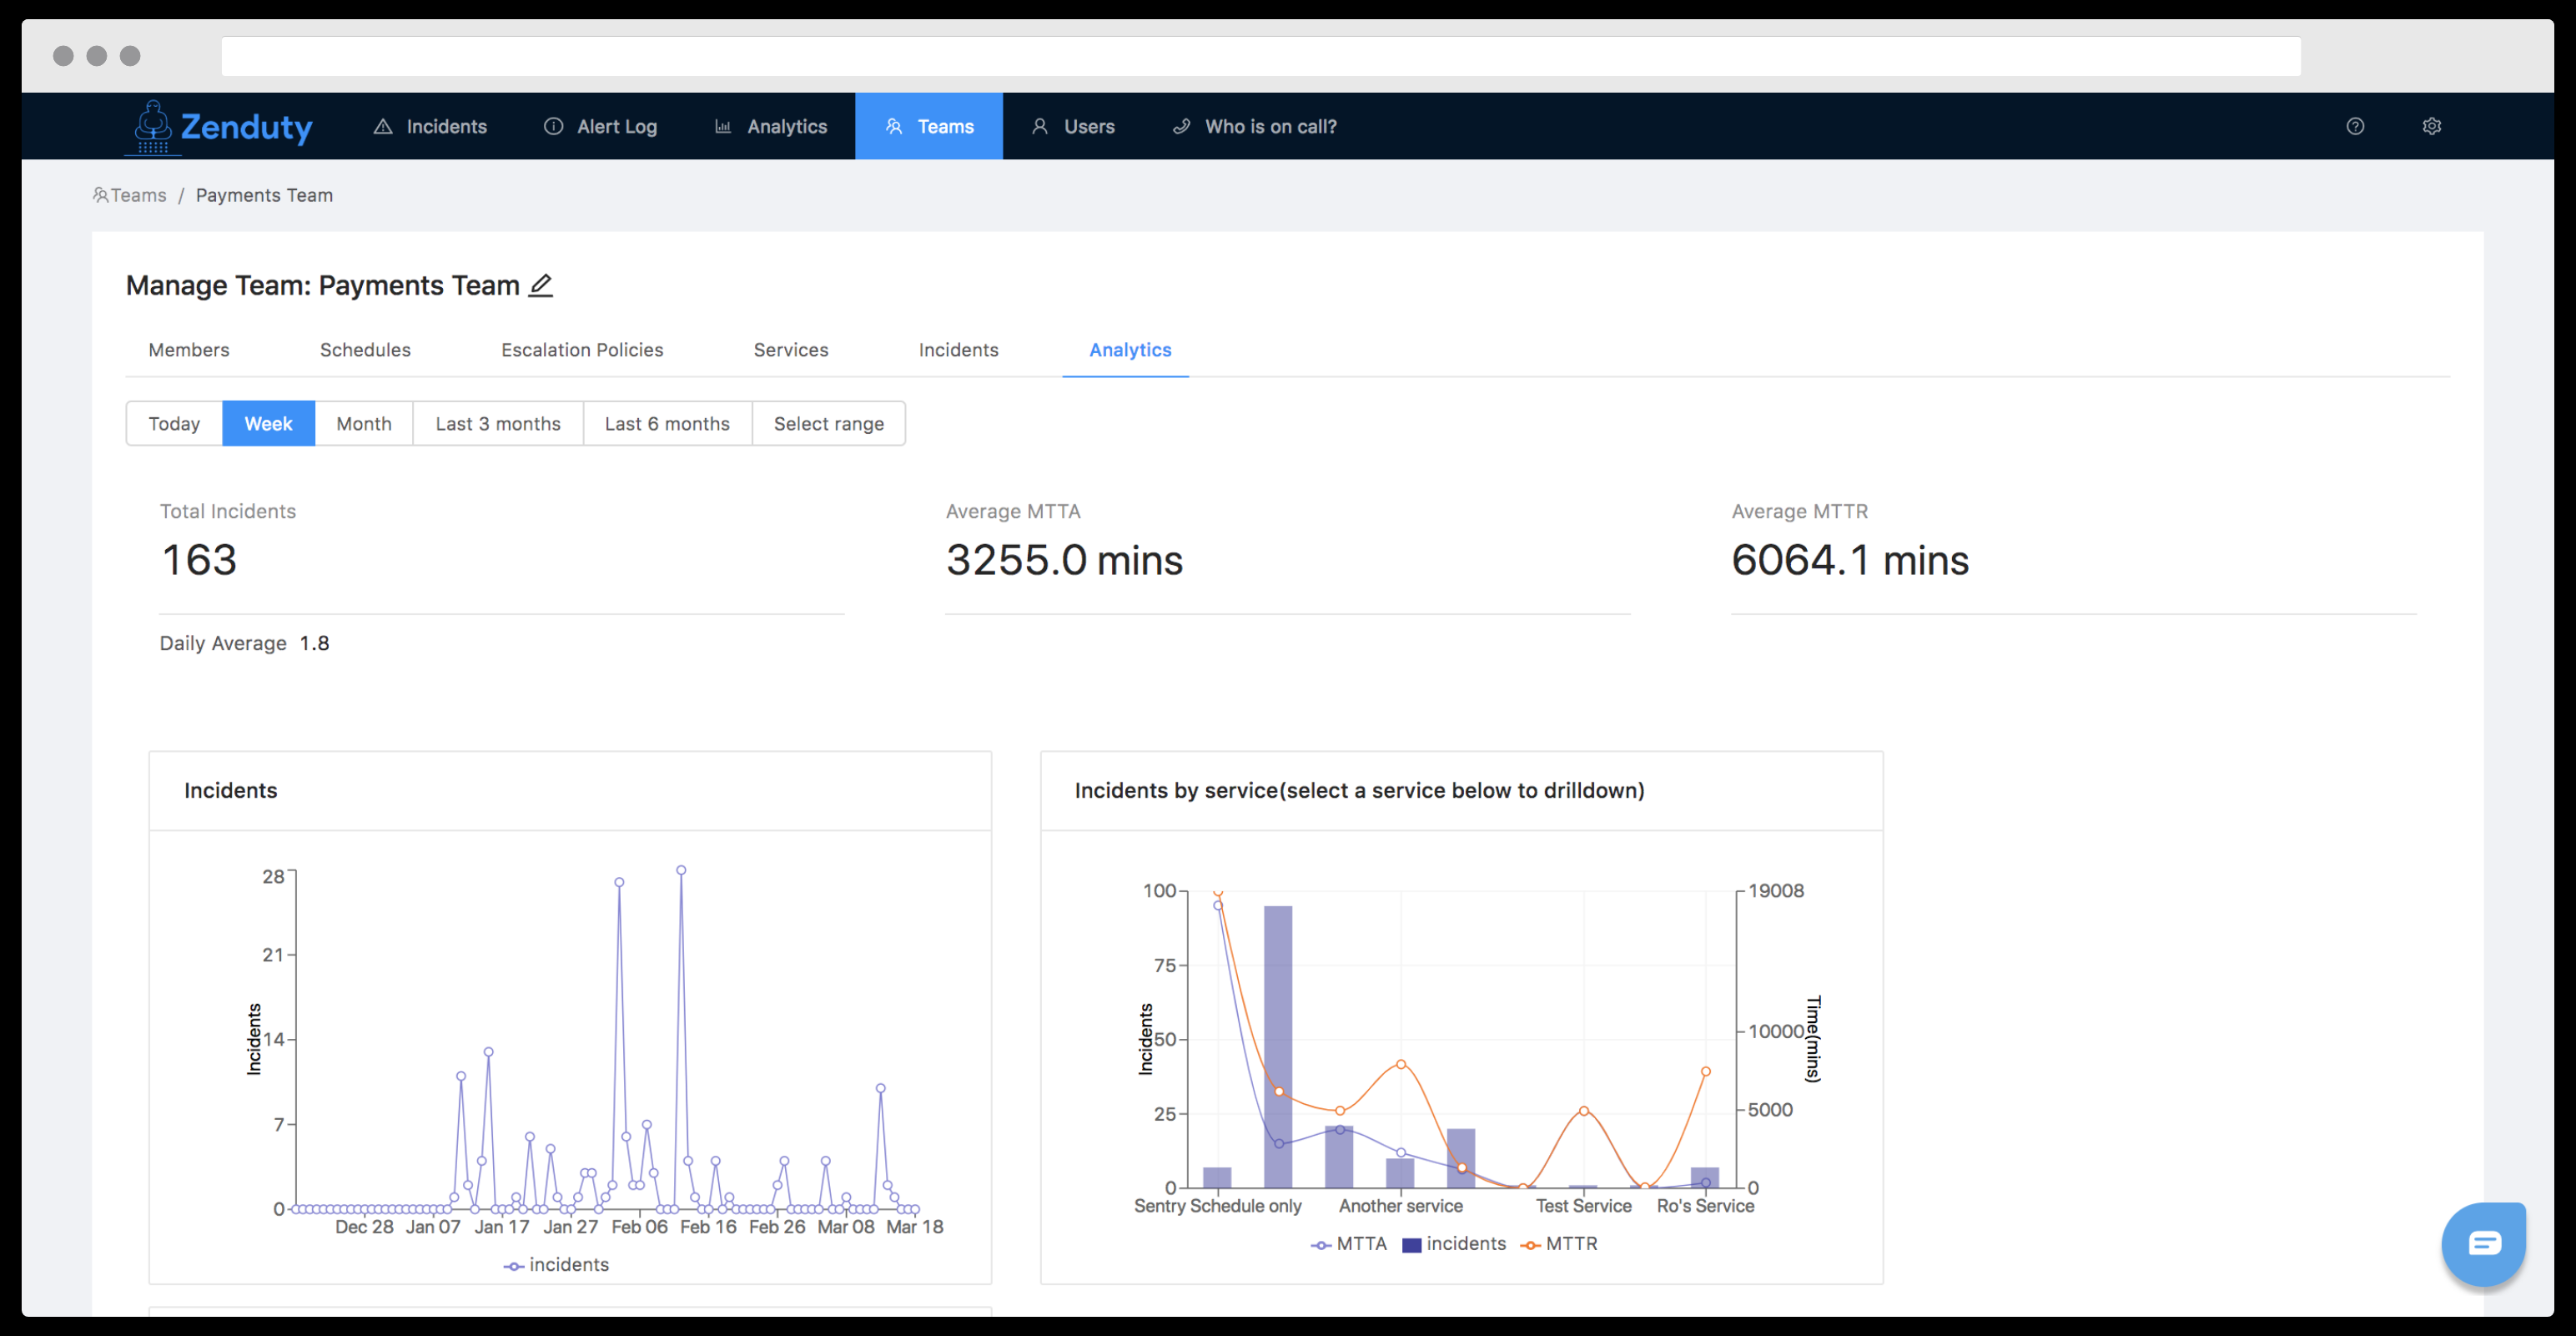The image size is (2576, 1336).
Task: Click the Incidents warning triangle icon
Action: [383, 126]
